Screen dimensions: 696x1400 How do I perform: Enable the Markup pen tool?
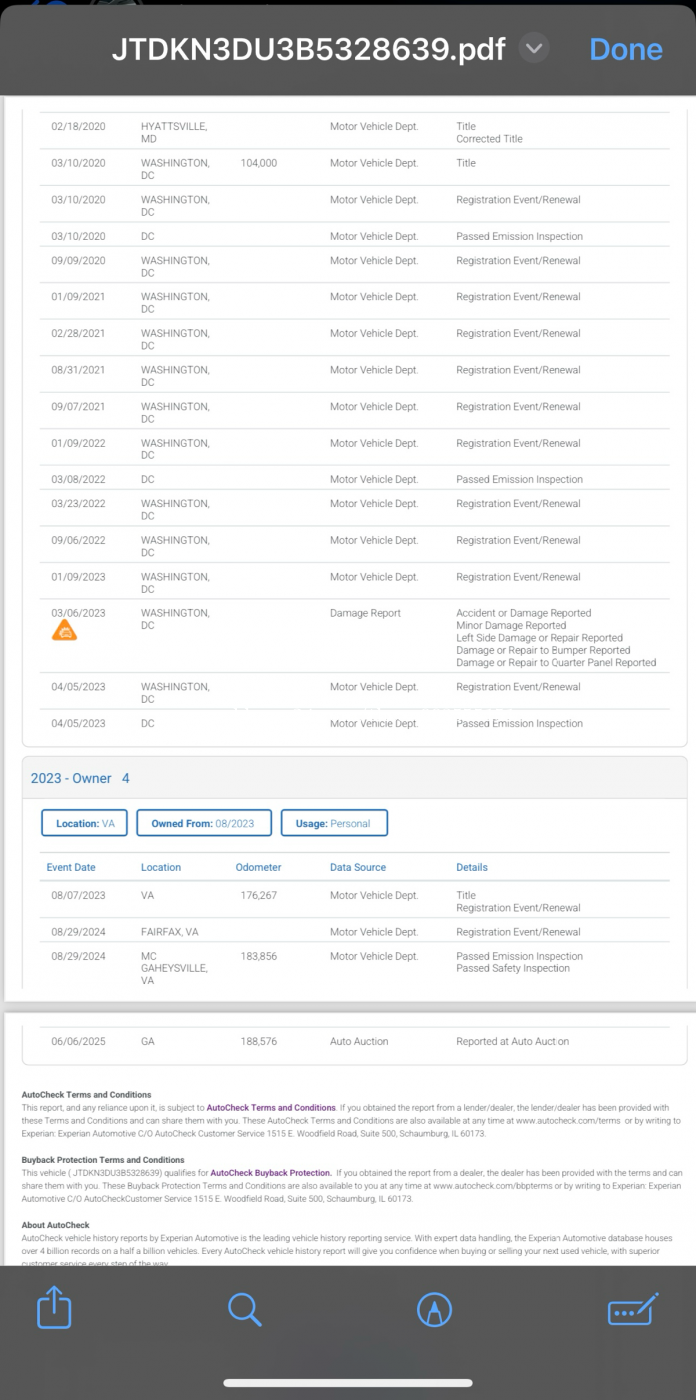pyautogui.click(x=434, y=1309)
